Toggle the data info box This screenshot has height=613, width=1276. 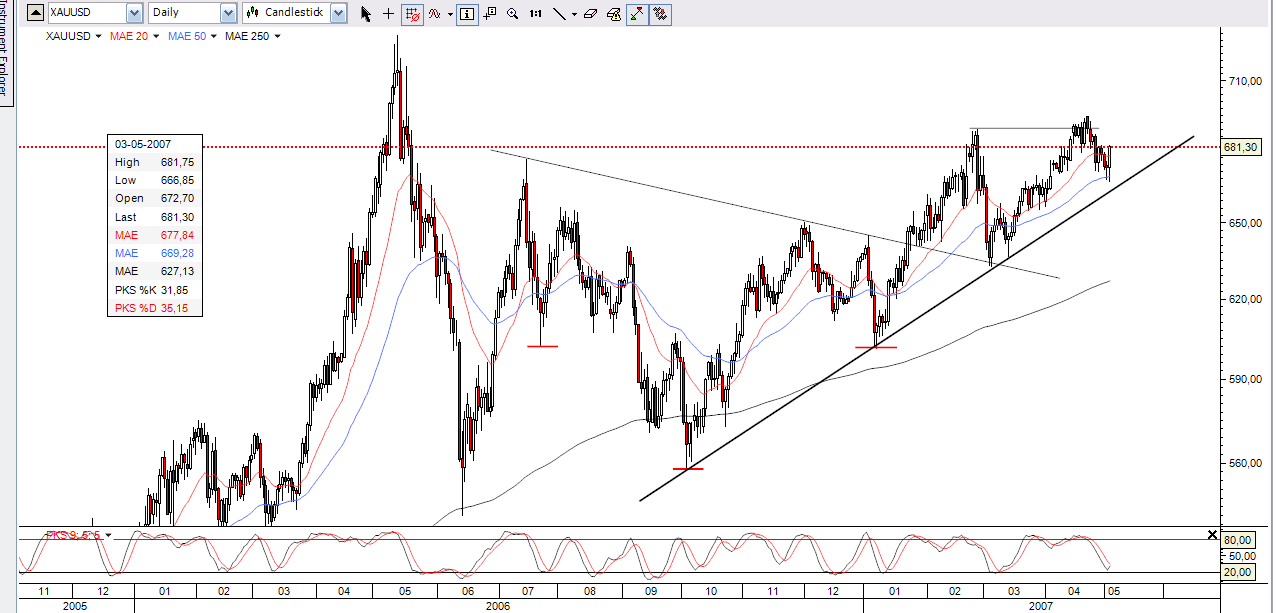coord(467,14)
